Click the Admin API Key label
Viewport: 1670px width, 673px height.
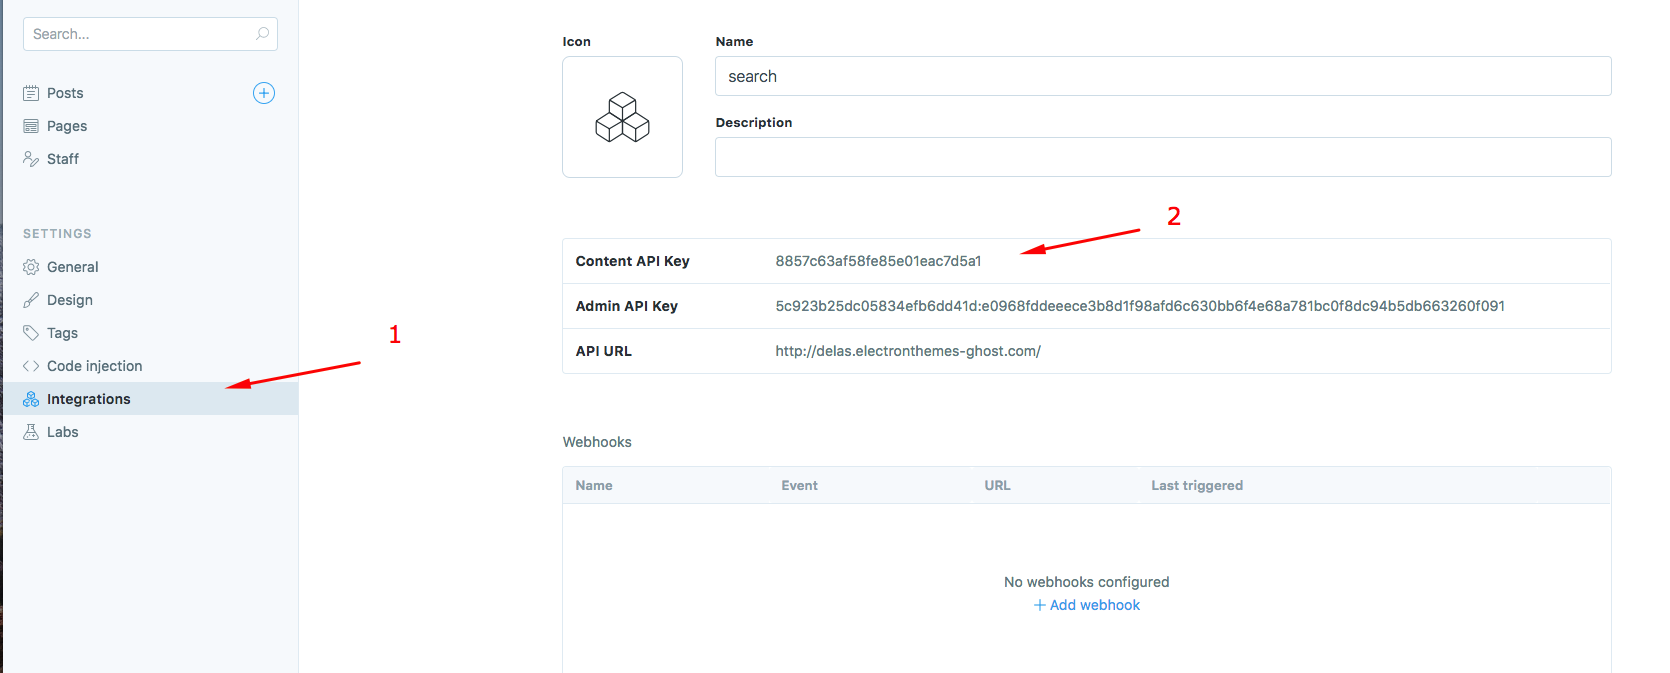pos(627,306)
